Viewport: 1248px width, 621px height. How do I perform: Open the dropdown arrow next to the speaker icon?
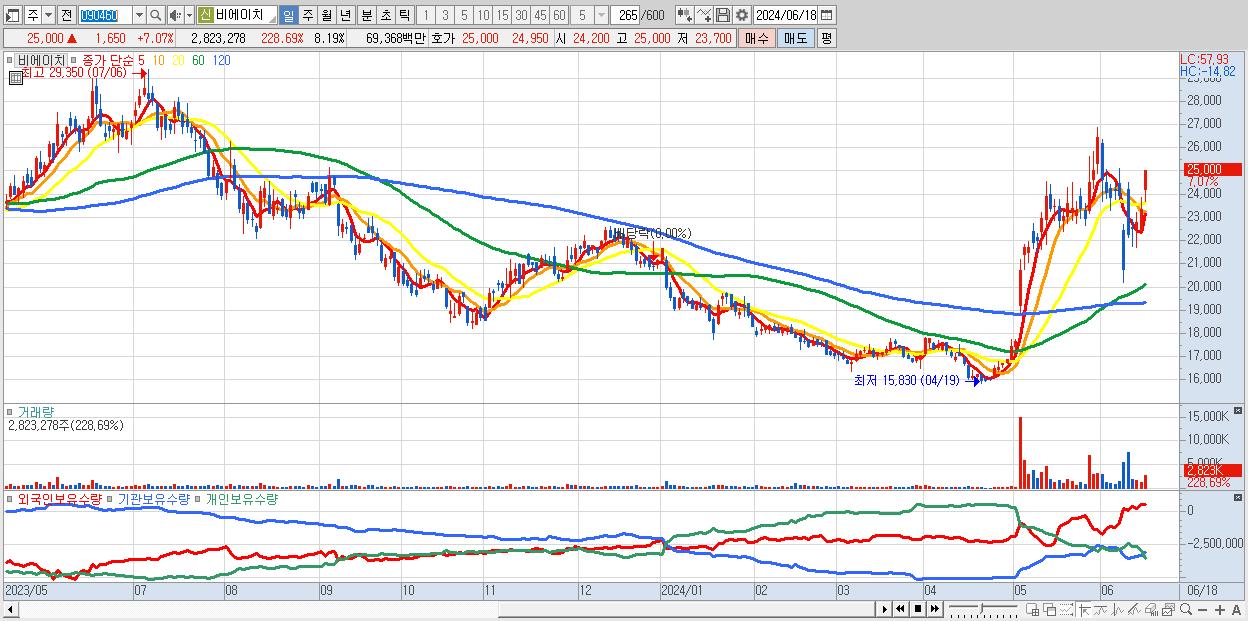[x=189, y=16]
